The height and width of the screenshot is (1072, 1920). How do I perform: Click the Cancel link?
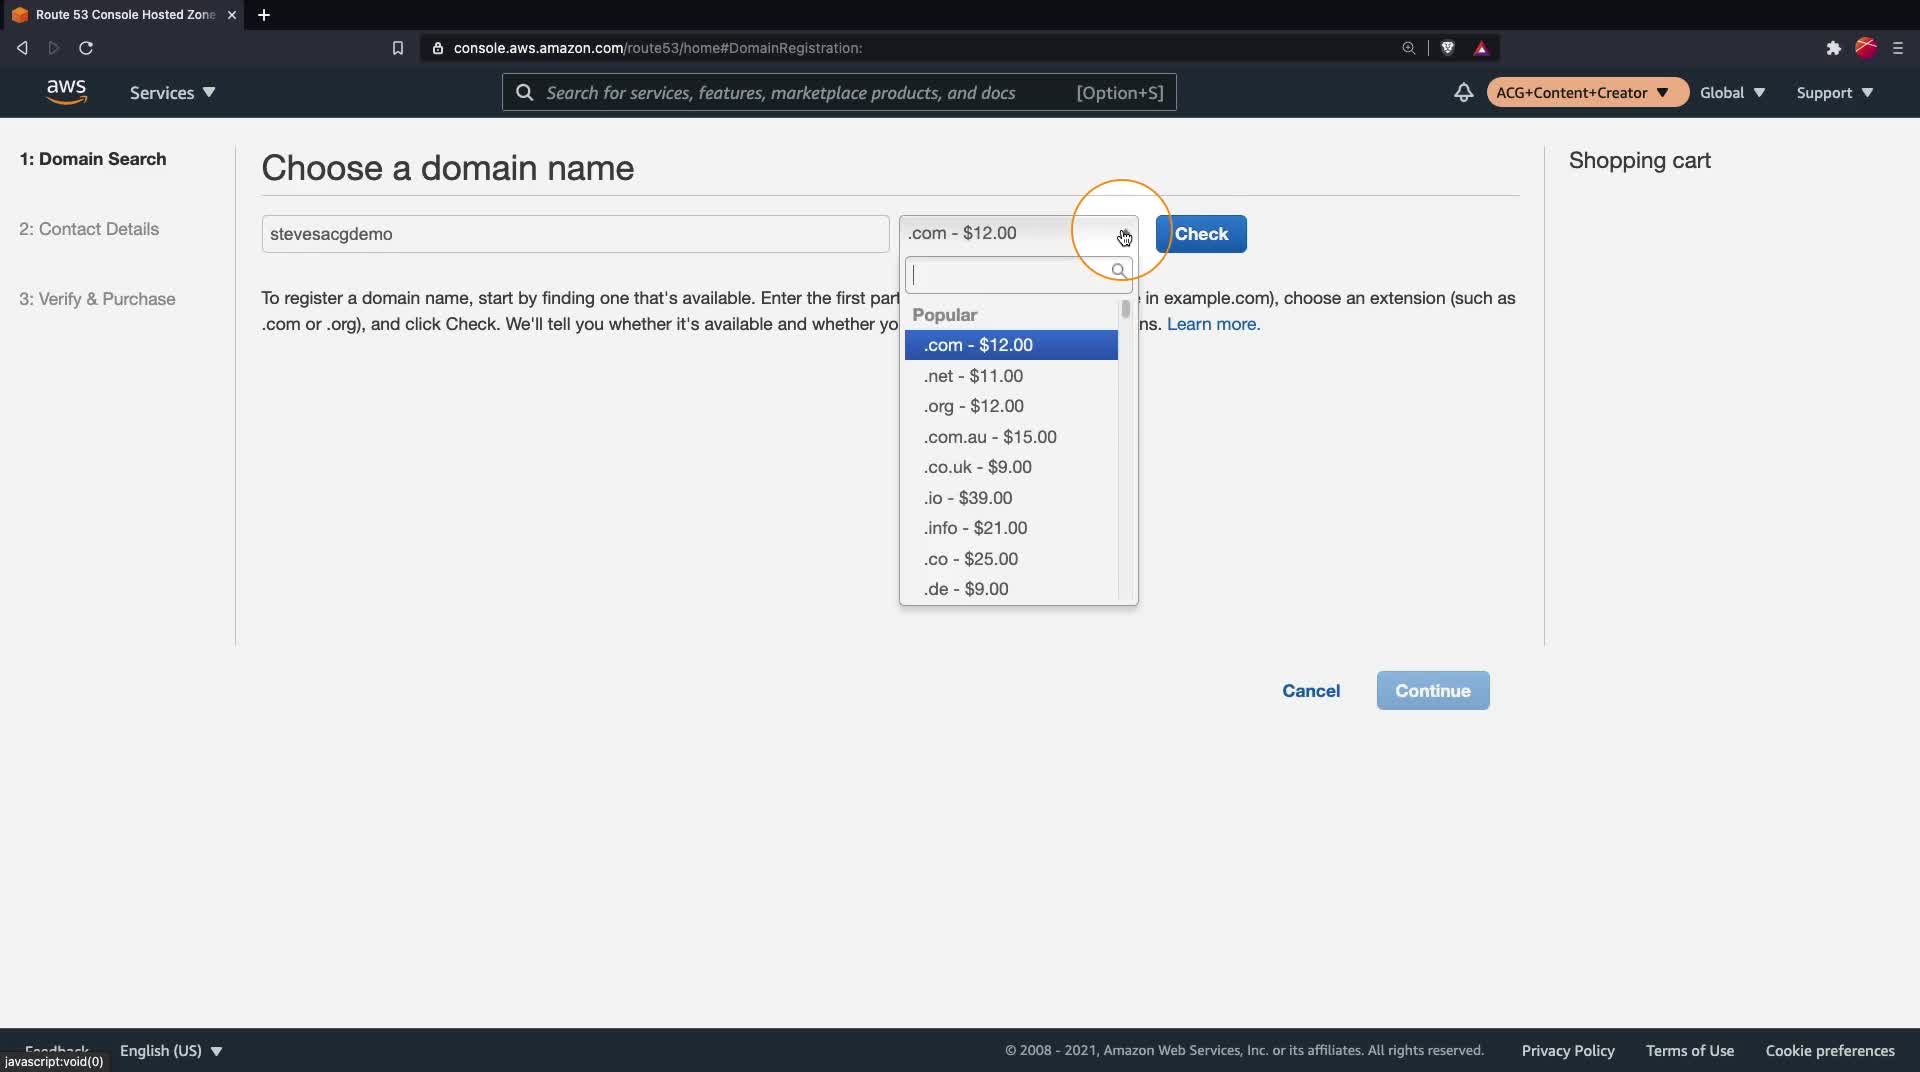tap(1311, 691)
